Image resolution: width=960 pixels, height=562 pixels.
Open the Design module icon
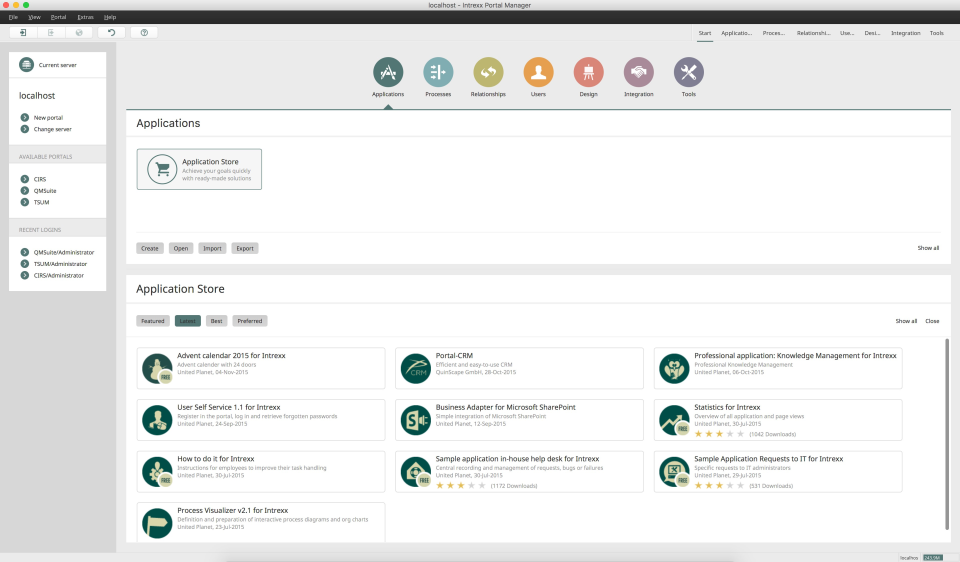tap(588, 72)
